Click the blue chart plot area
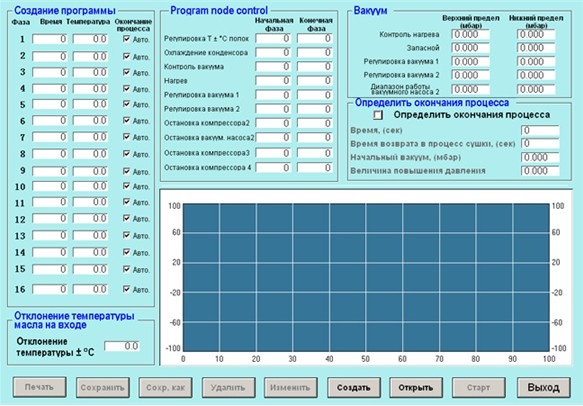Screen dimensions: 583x406 (x=366, y=277)
